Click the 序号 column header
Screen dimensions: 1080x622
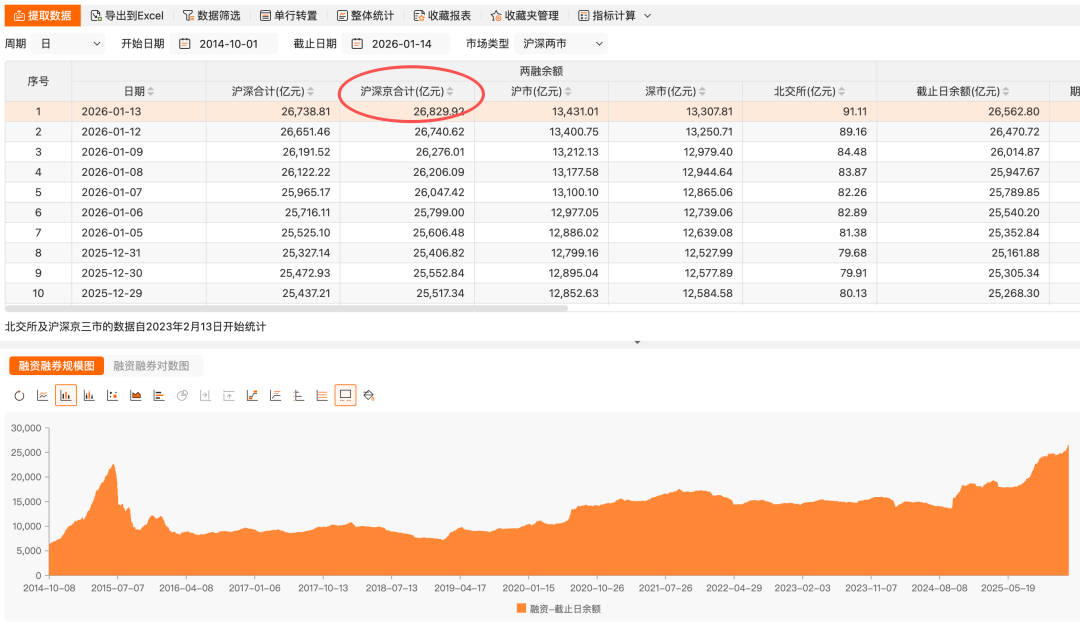click(x=38, y=81)
